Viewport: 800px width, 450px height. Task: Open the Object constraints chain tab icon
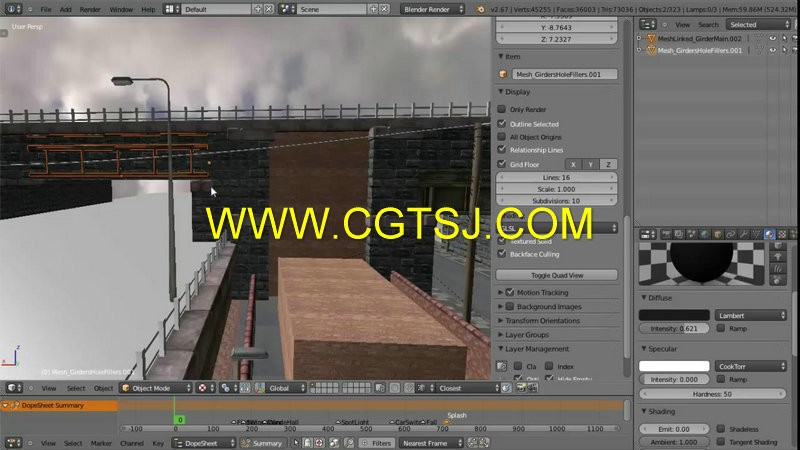pyautogui.click(x=730, y=234)
